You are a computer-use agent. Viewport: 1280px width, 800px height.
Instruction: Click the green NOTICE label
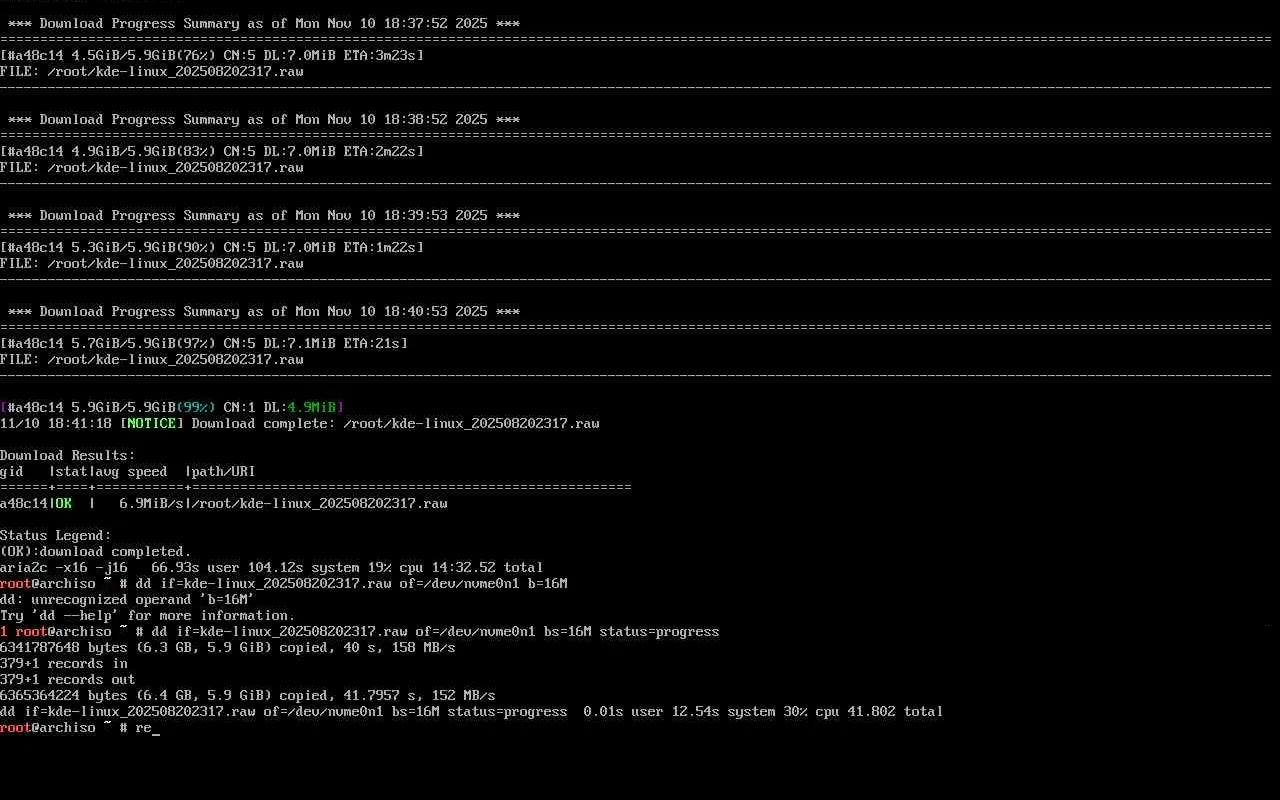[152, 423]
